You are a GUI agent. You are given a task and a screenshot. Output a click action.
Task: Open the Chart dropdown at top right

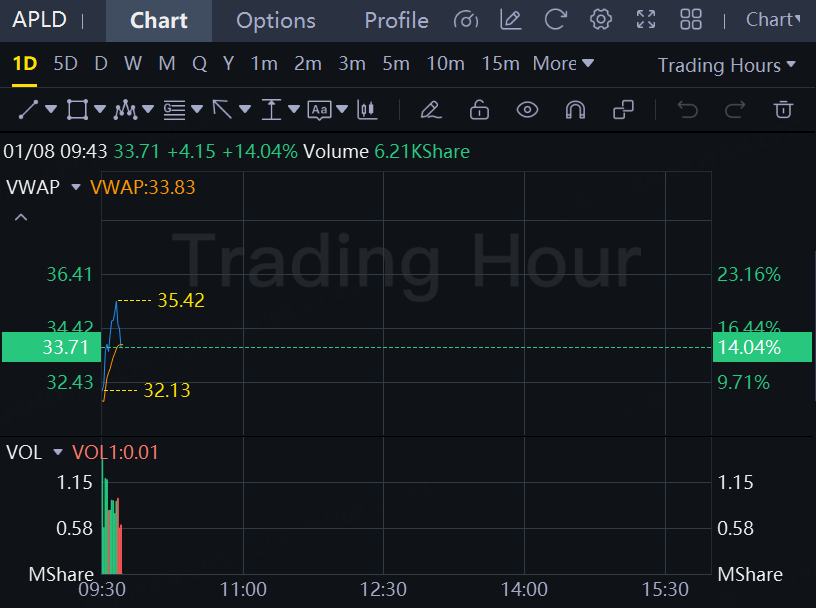(x=773, y=20)
